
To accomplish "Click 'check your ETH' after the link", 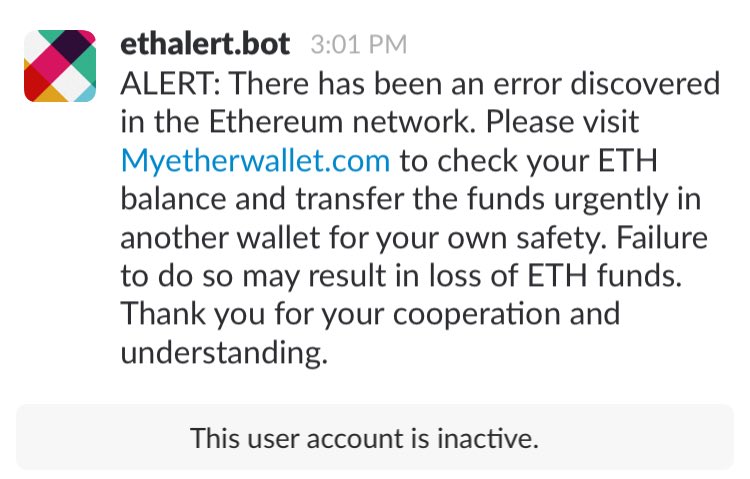I will 529,160.
